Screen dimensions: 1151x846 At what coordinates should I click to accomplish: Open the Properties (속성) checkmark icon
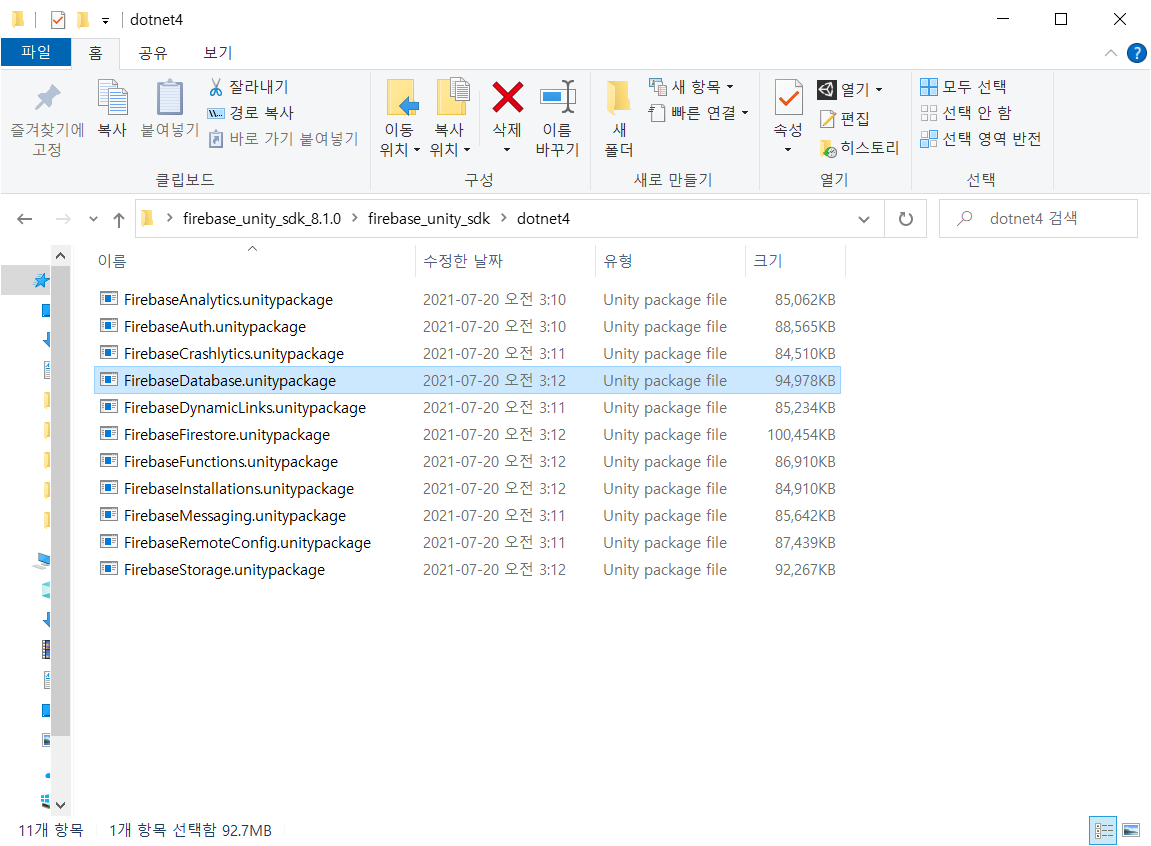(788, 98)
